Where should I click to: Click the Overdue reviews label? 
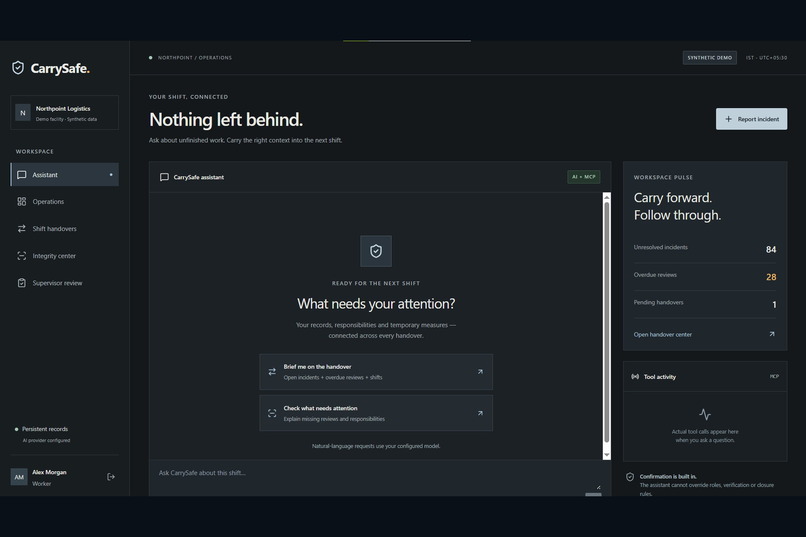pos(655,275)
